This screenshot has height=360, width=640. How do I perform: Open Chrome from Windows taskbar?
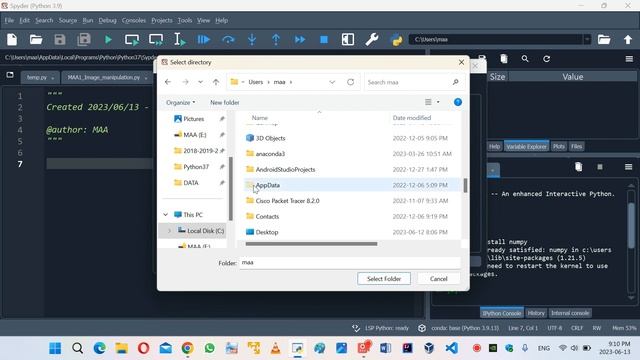click(187, 348)
